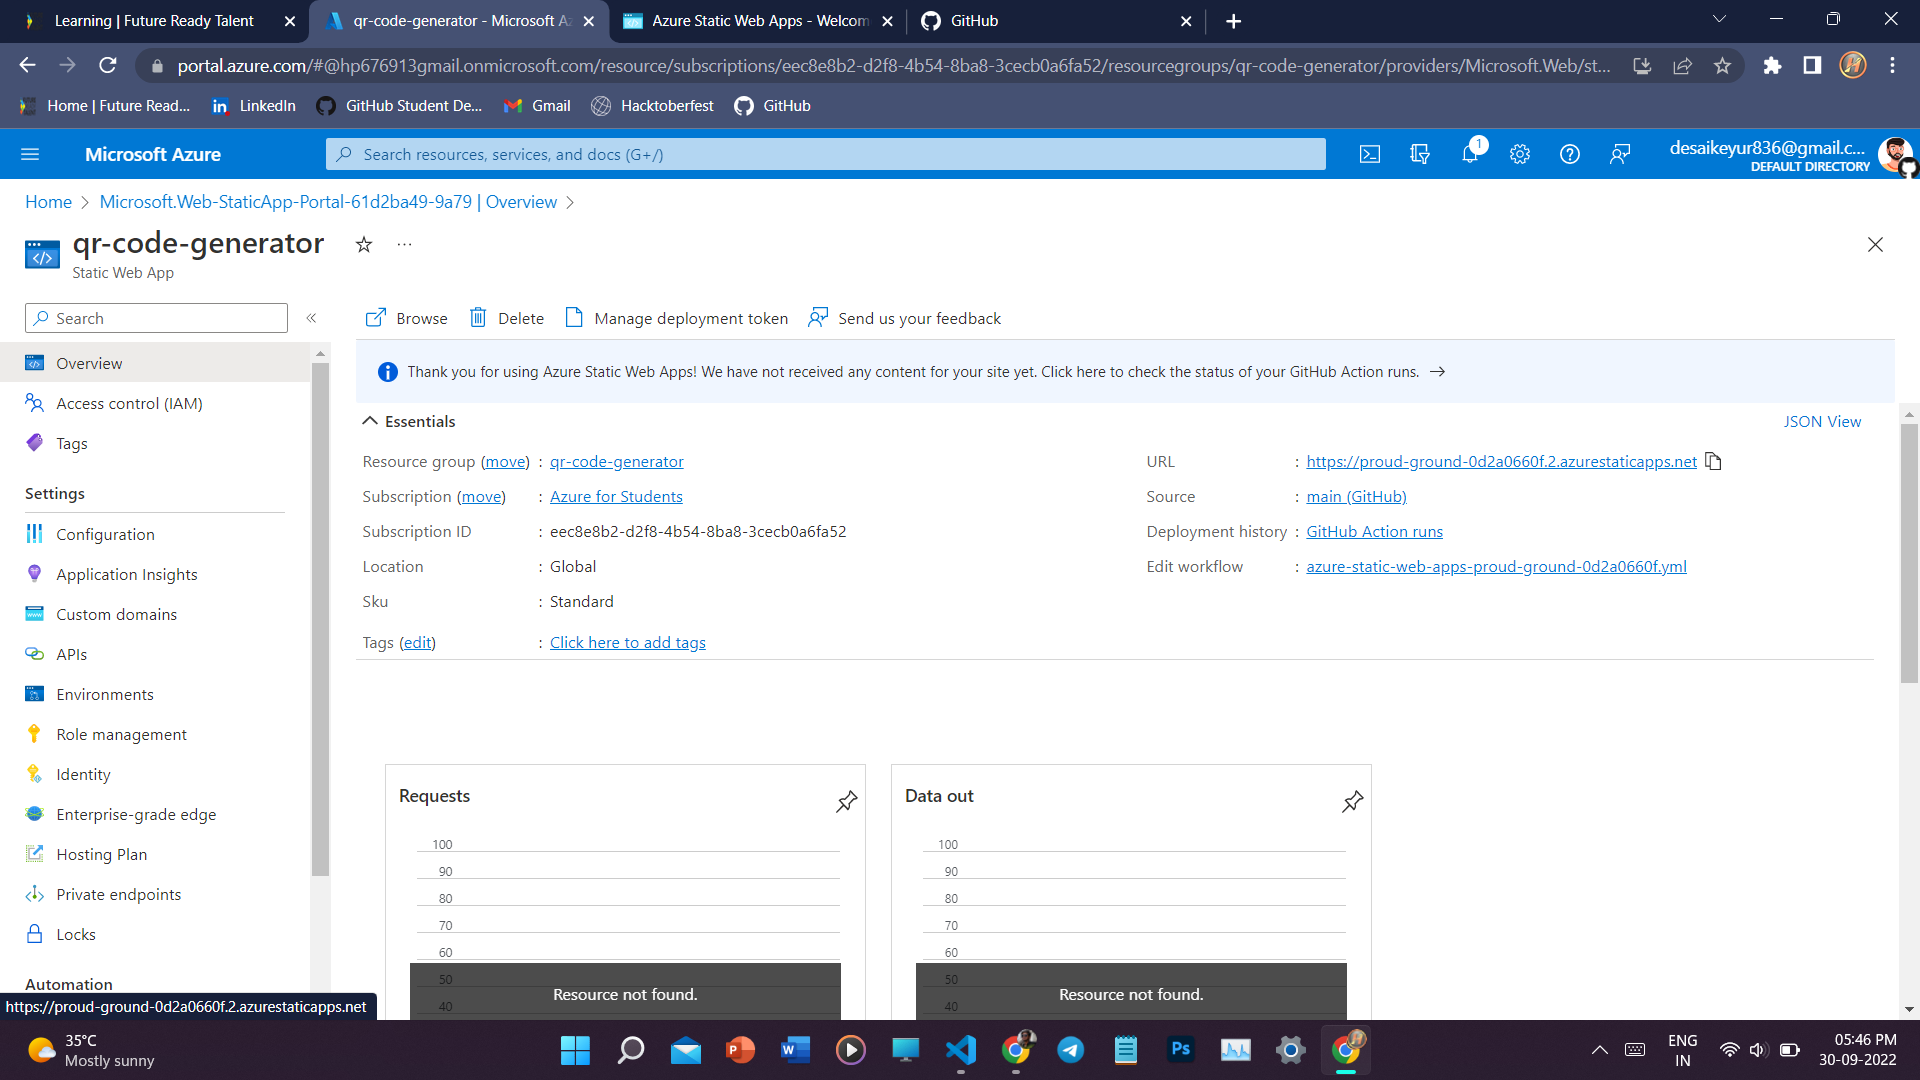Favorite the qr-code-generator resource star
This screenshot has height=1080, width=1920.
(364, 245)
